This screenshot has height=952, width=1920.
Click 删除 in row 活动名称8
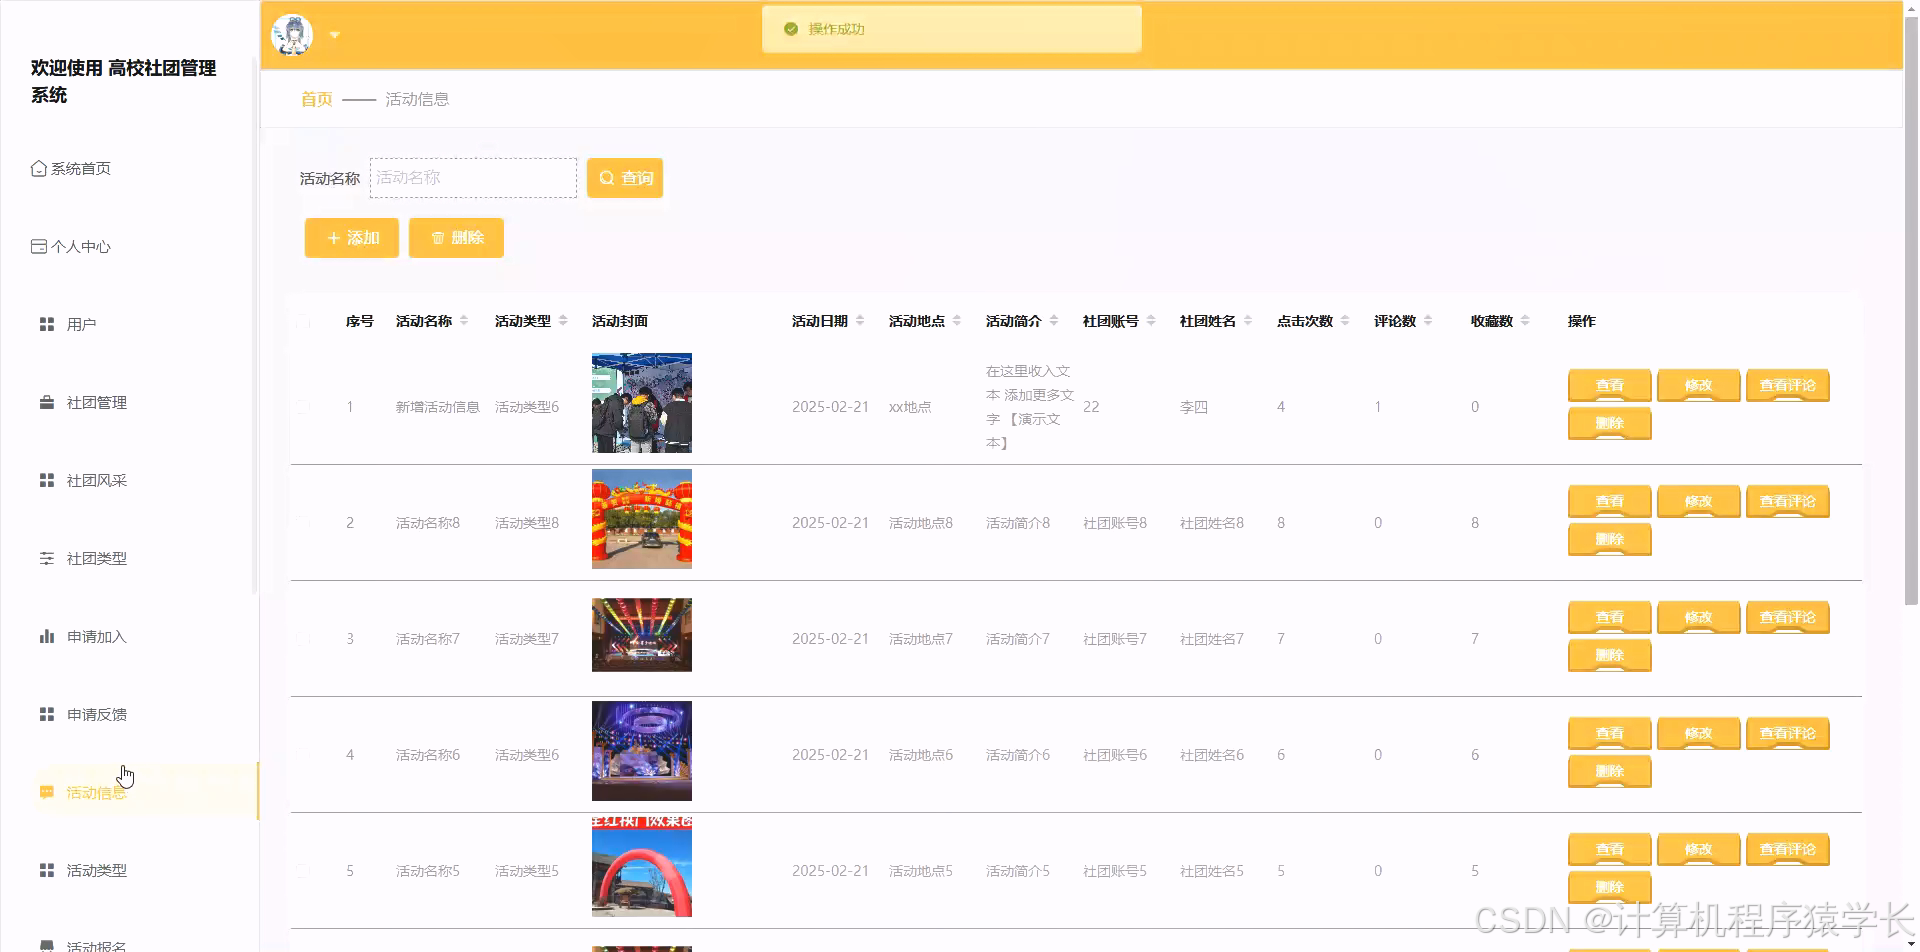pos(1610,540)
